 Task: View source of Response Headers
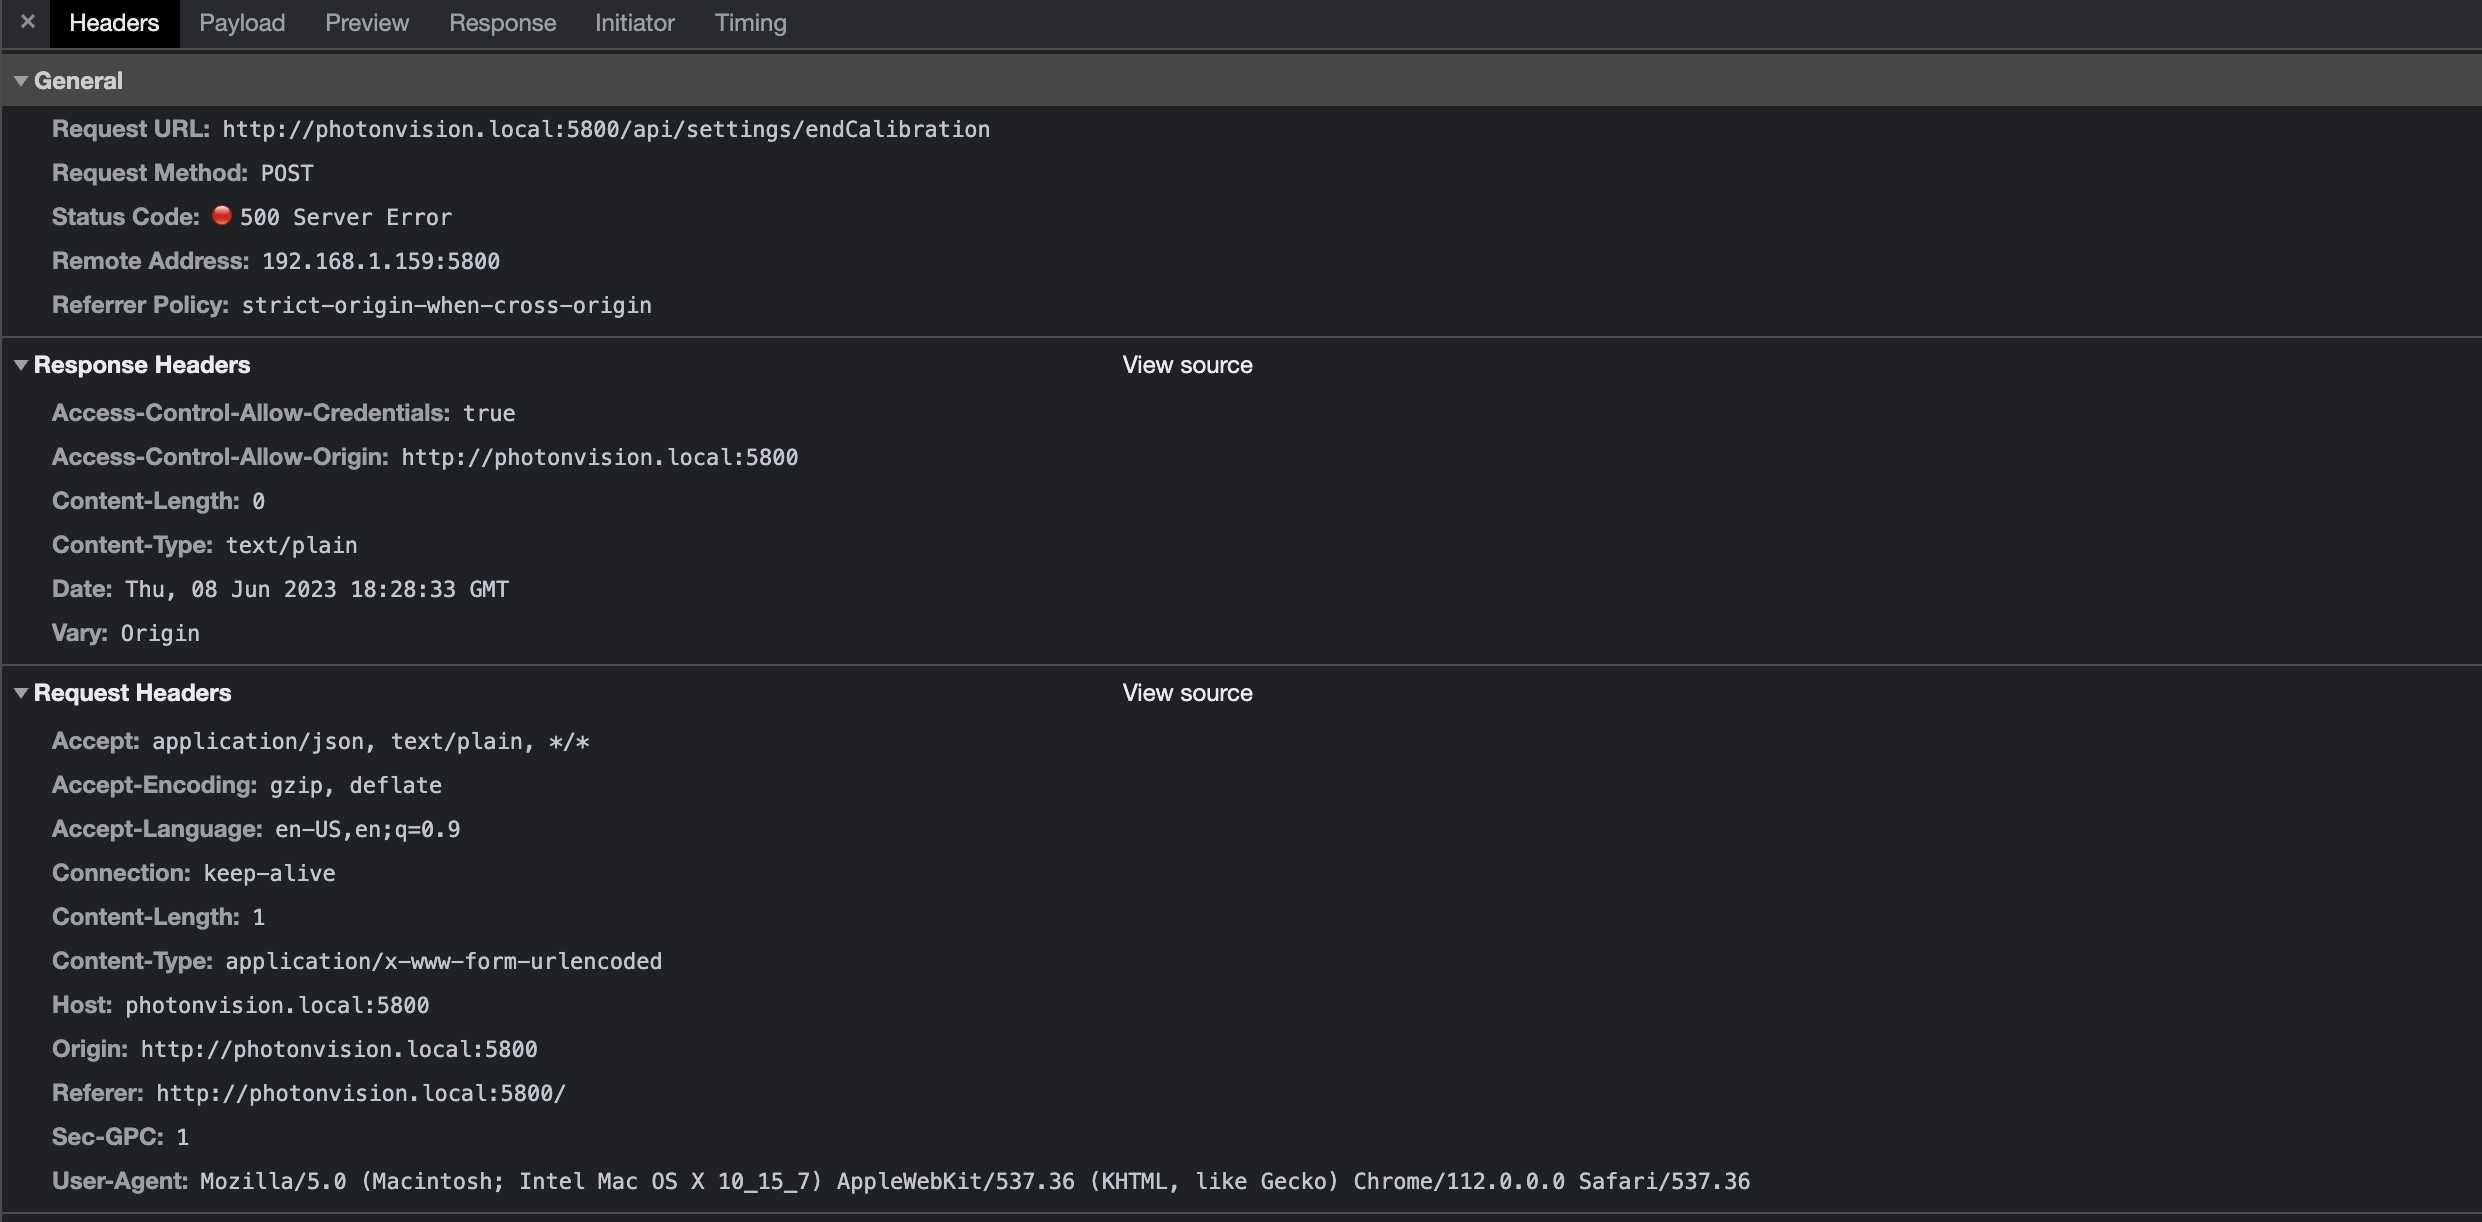[1186, 365]
